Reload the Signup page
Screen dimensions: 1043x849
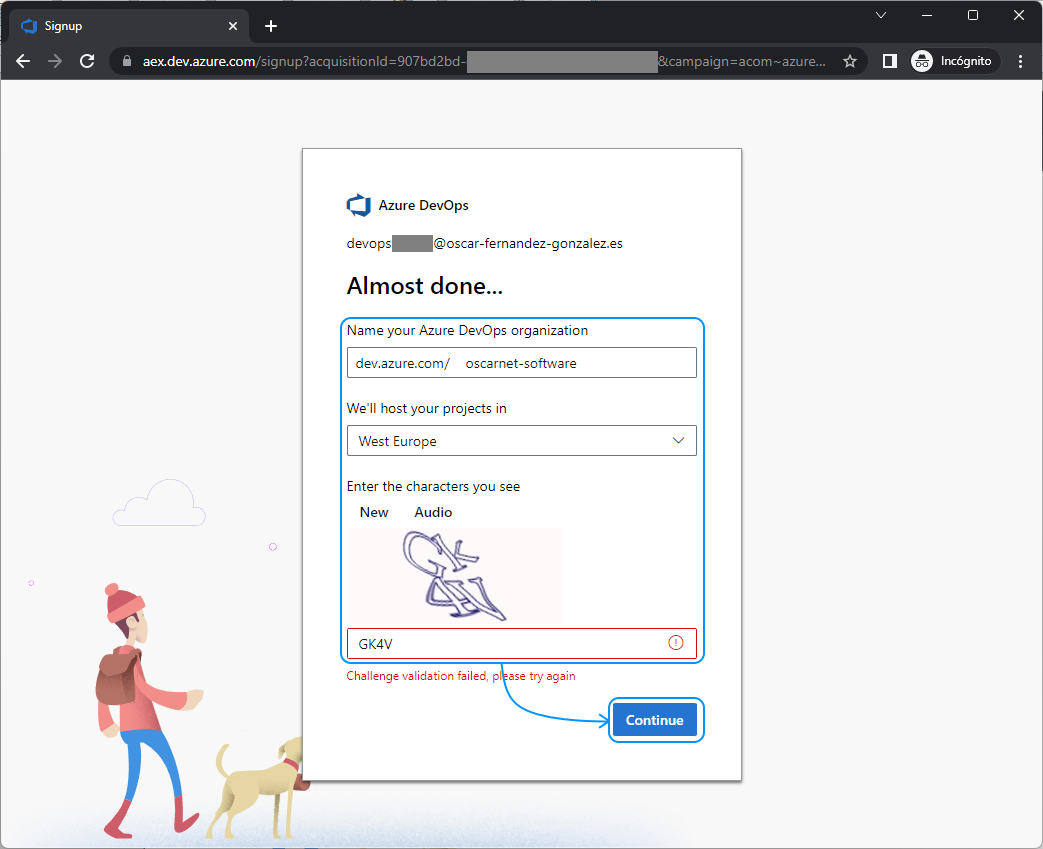(x=87, y=61)
